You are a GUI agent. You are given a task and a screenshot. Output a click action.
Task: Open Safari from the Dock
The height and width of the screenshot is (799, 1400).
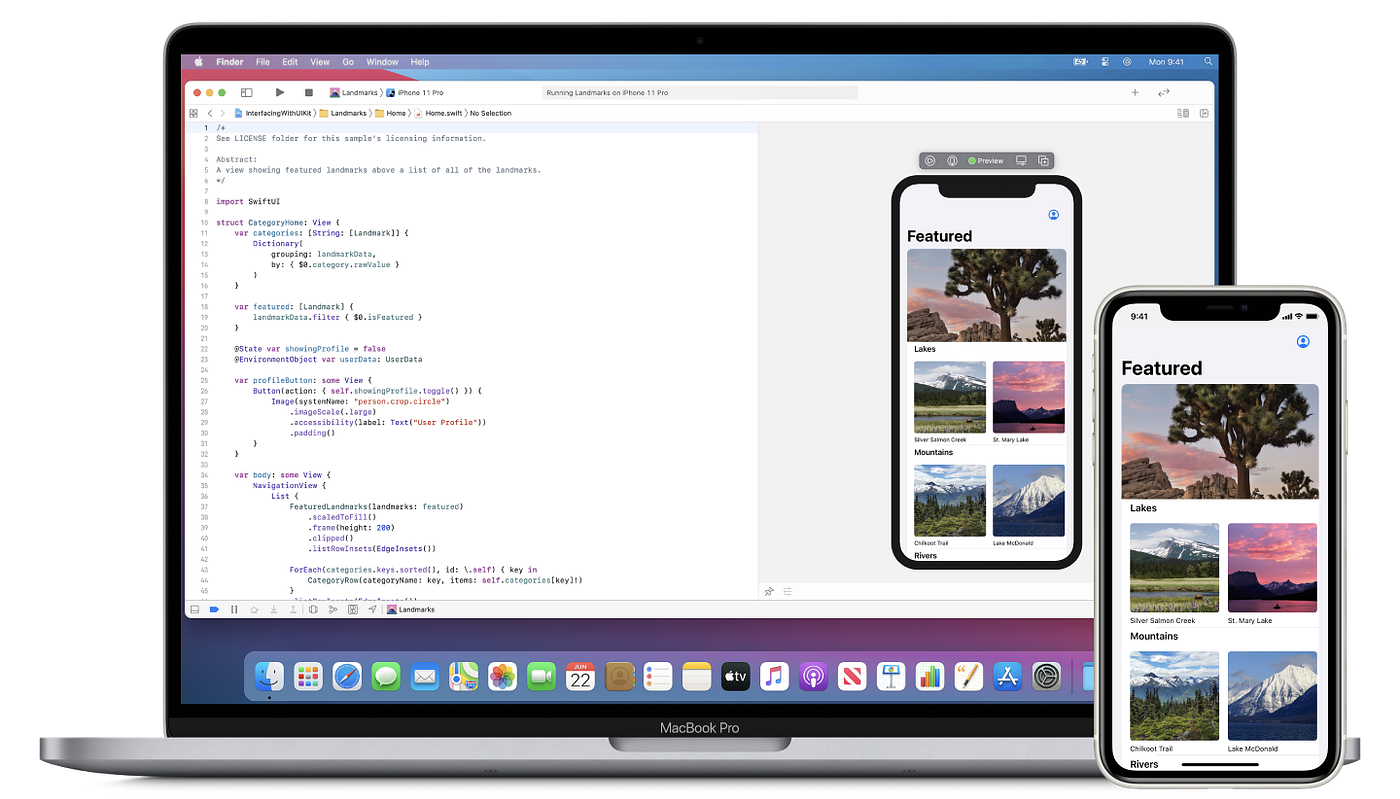click(x=347, y=677)
